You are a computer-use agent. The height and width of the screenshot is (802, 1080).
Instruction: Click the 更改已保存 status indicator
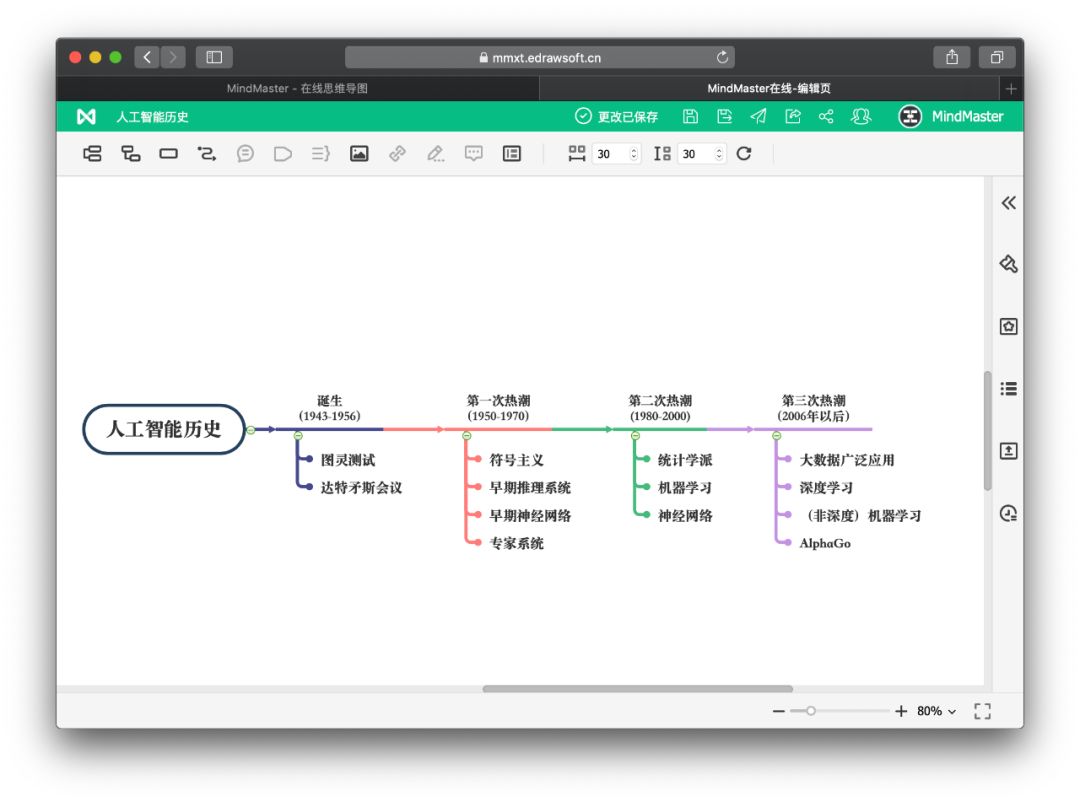click(616, 116)
